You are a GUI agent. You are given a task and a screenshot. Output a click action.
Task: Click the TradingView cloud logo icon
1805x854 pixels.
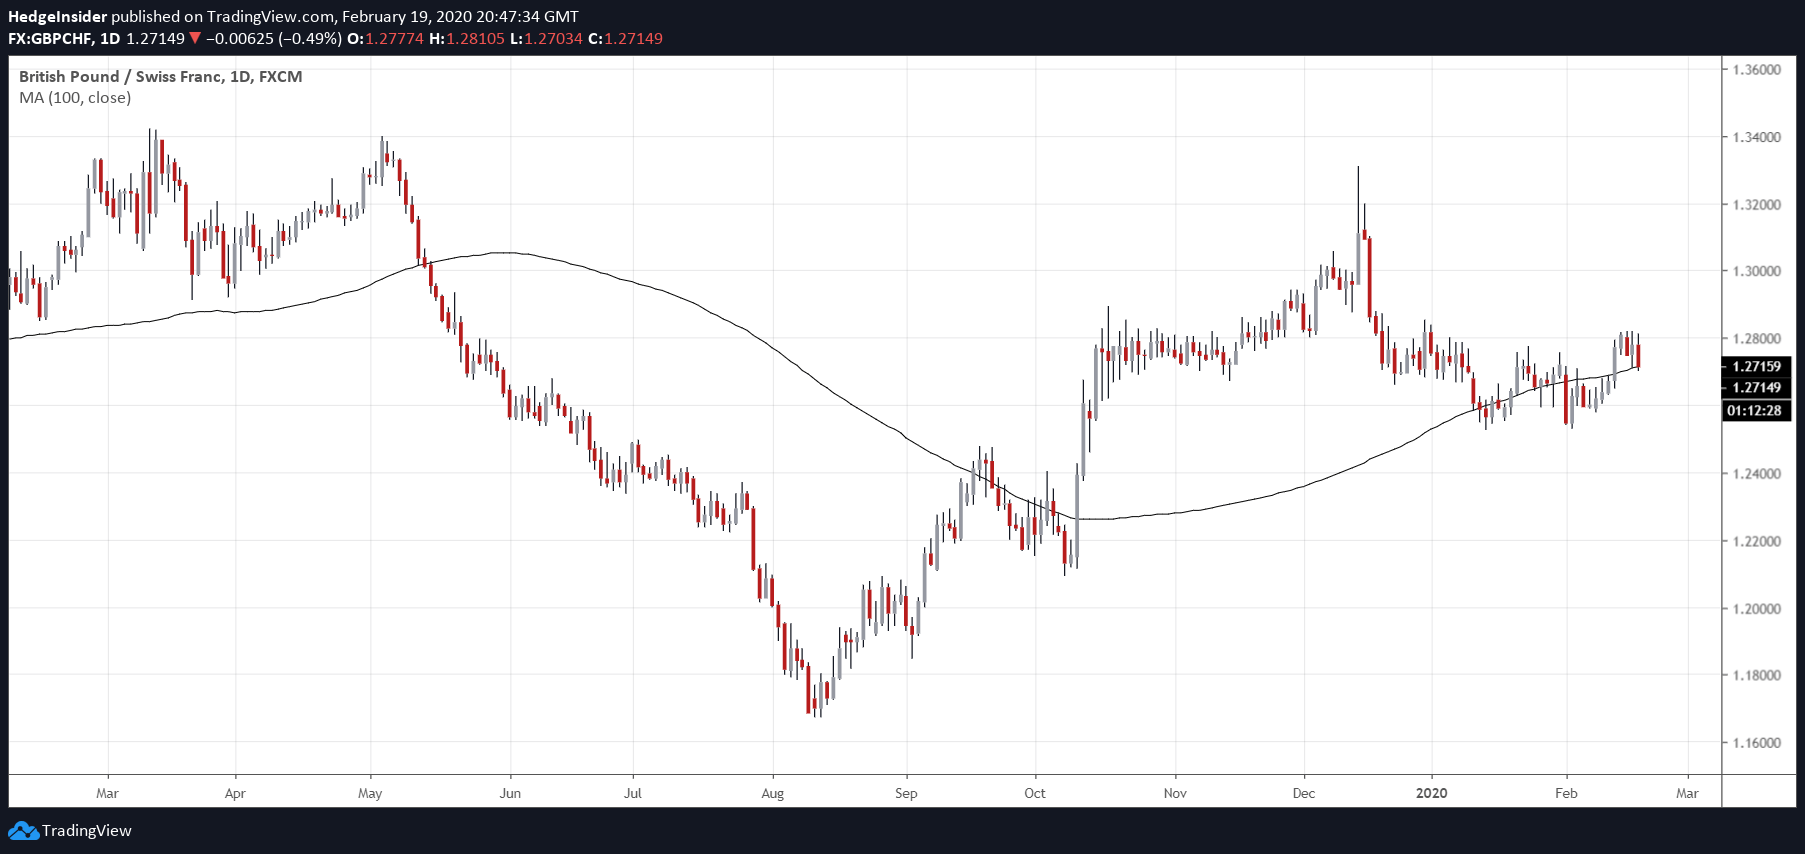tap(23, 831)
